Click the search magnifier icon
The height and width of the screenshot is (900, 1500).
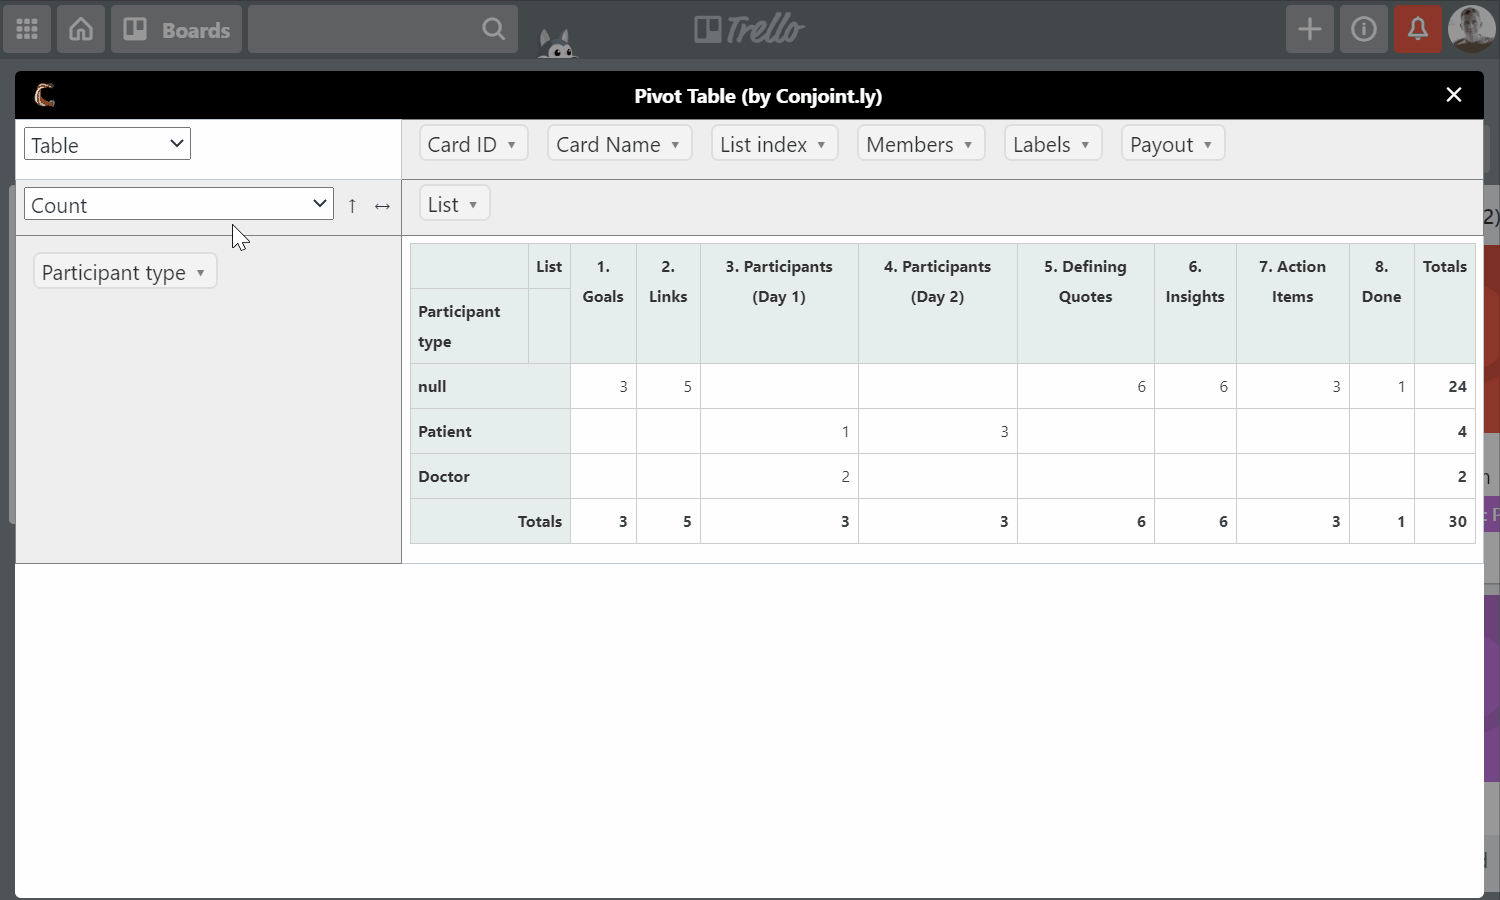click(493, 29)
